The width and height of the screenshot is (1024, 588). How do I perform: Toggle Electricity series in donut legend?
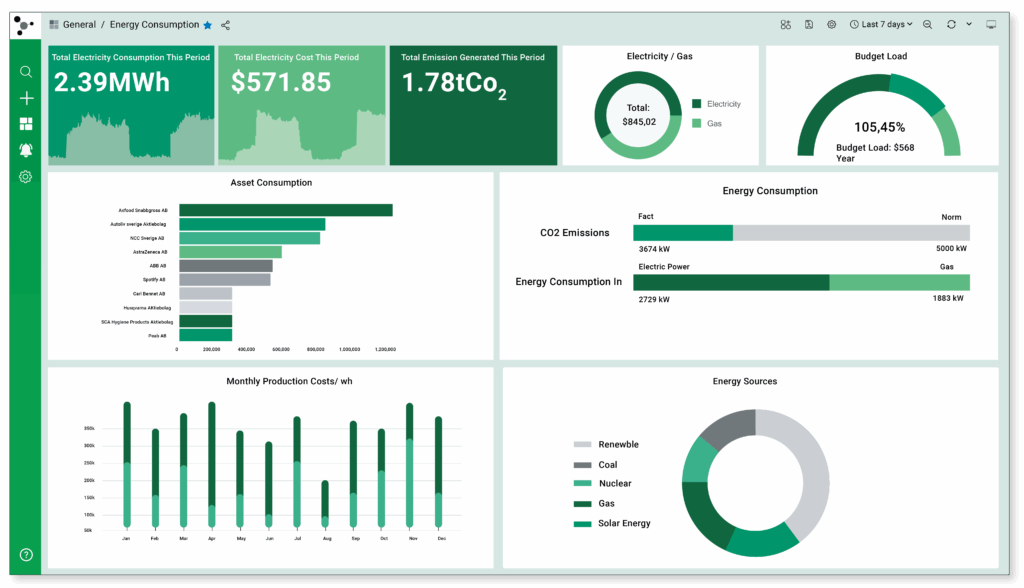tap(722, 104)
